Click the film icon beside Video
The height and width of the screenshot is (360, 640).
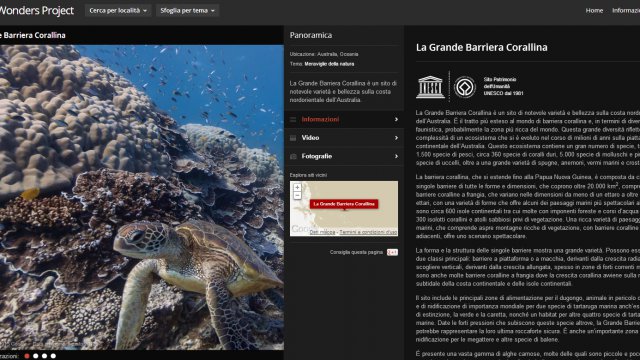[293, 138]
